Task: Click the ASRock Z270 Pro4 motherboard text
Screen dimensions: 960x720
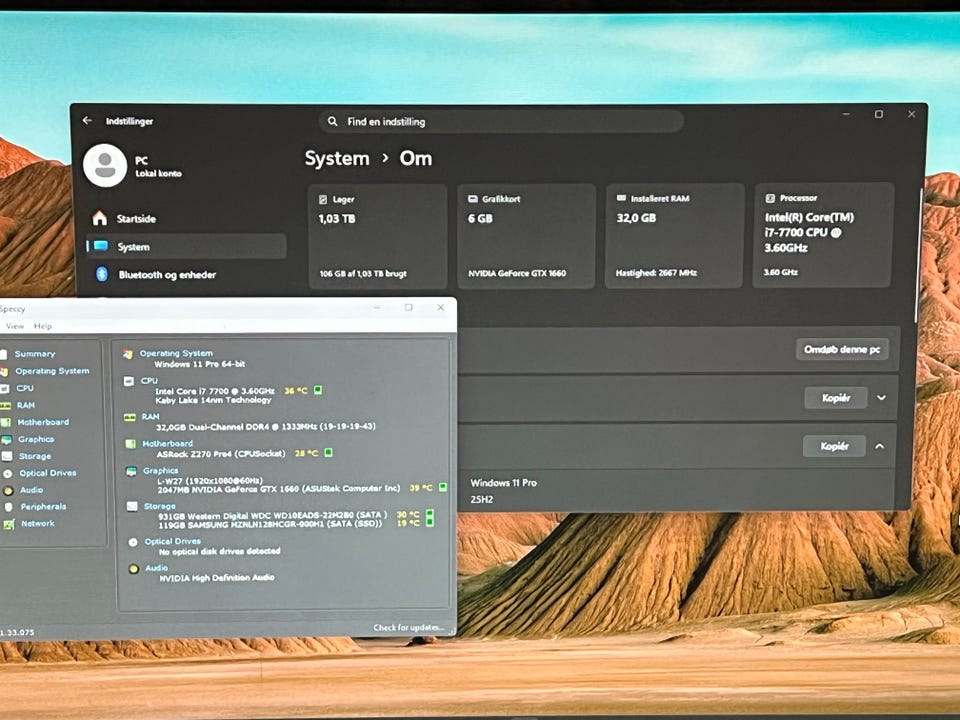Action: [x=221, y=454]
